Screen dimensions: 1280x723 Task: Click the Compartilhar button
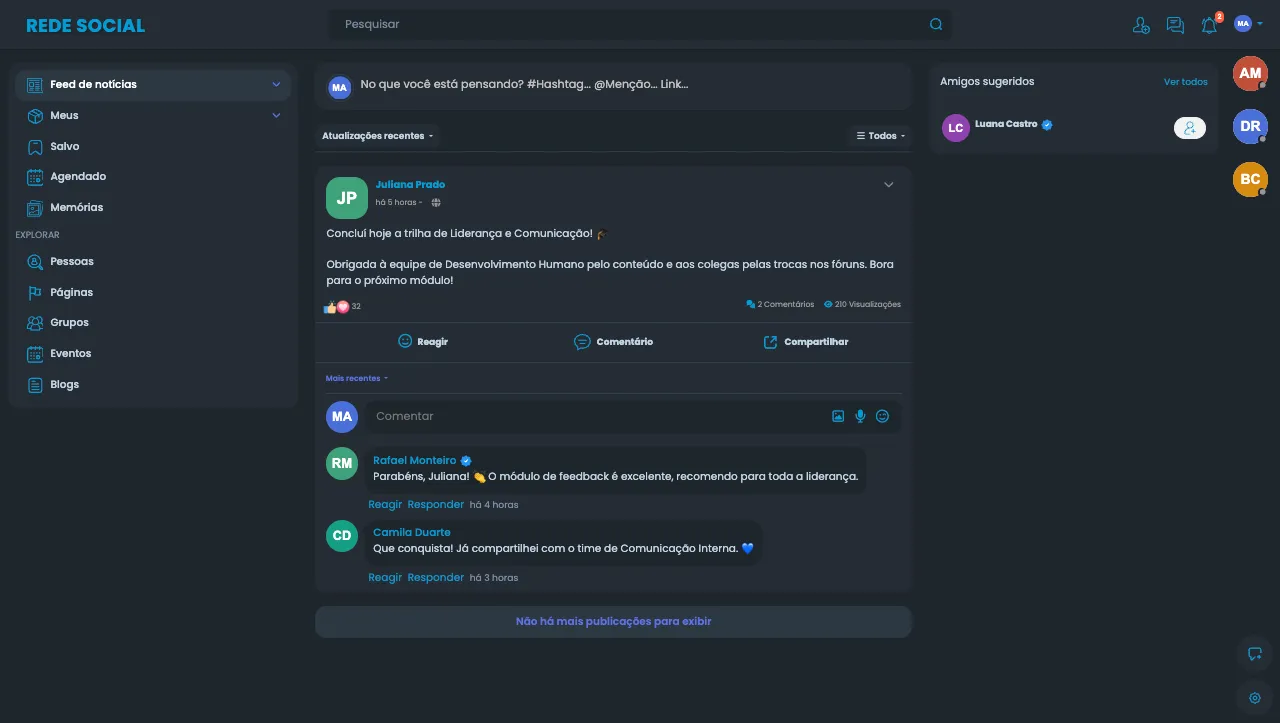805,341
